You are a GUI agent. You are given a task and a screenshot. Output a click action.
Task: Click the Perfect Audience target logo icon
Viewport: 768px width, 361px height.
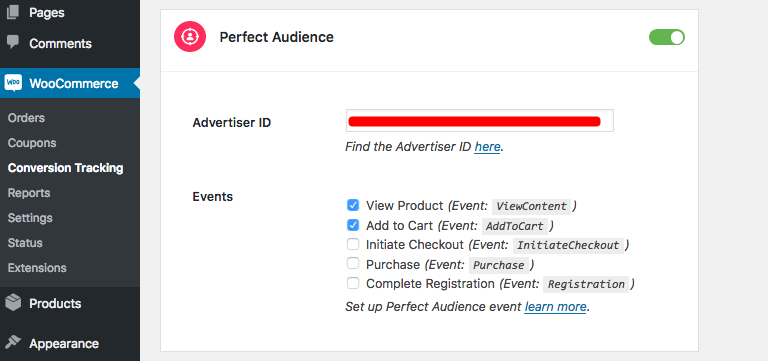point(190,37)
